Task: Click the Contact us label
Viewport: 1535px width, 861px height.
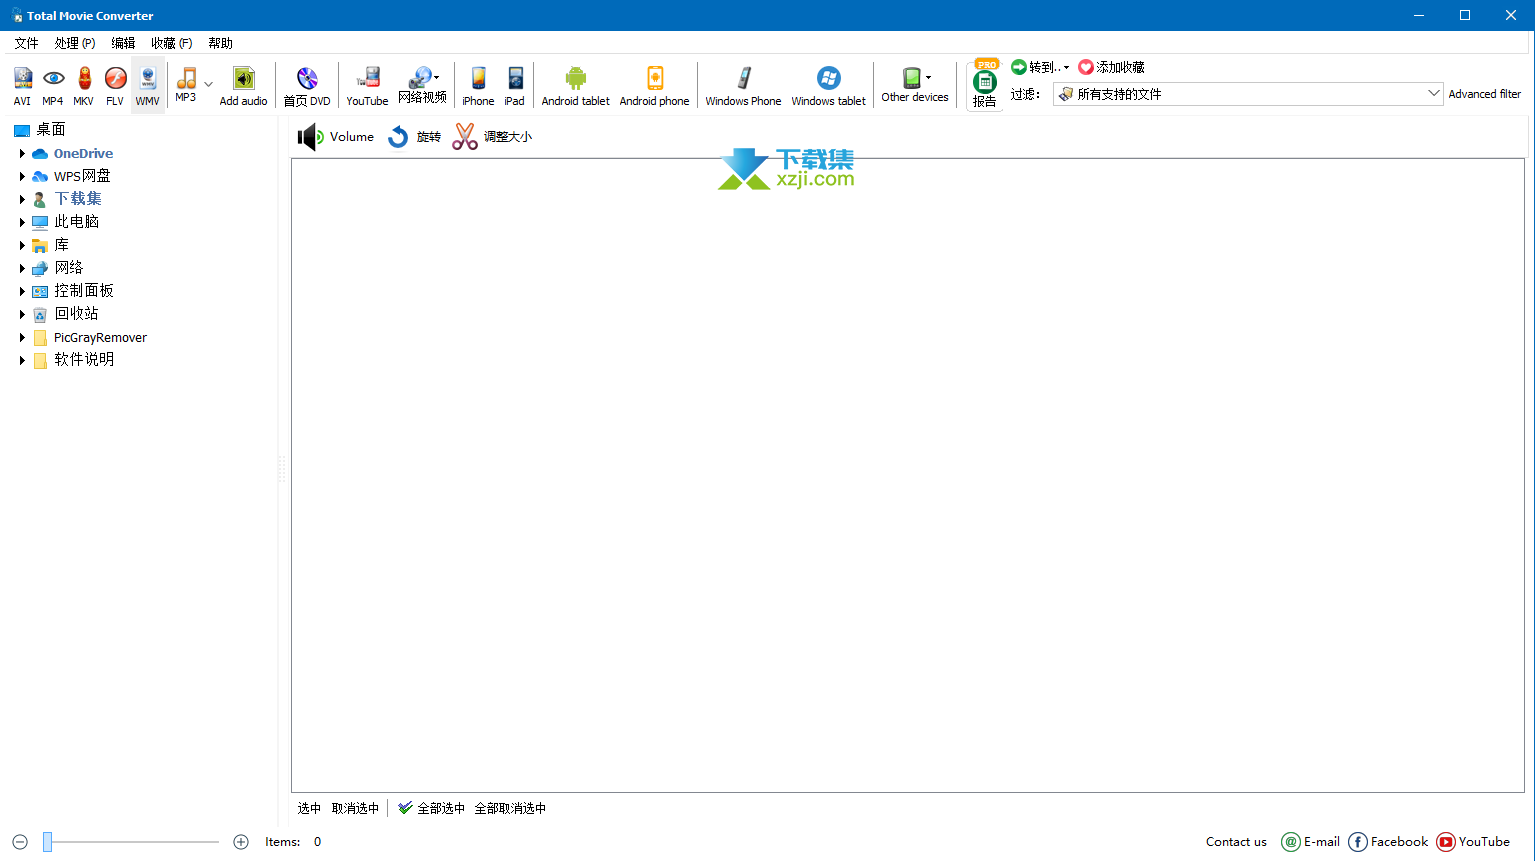Action: 1236,842
